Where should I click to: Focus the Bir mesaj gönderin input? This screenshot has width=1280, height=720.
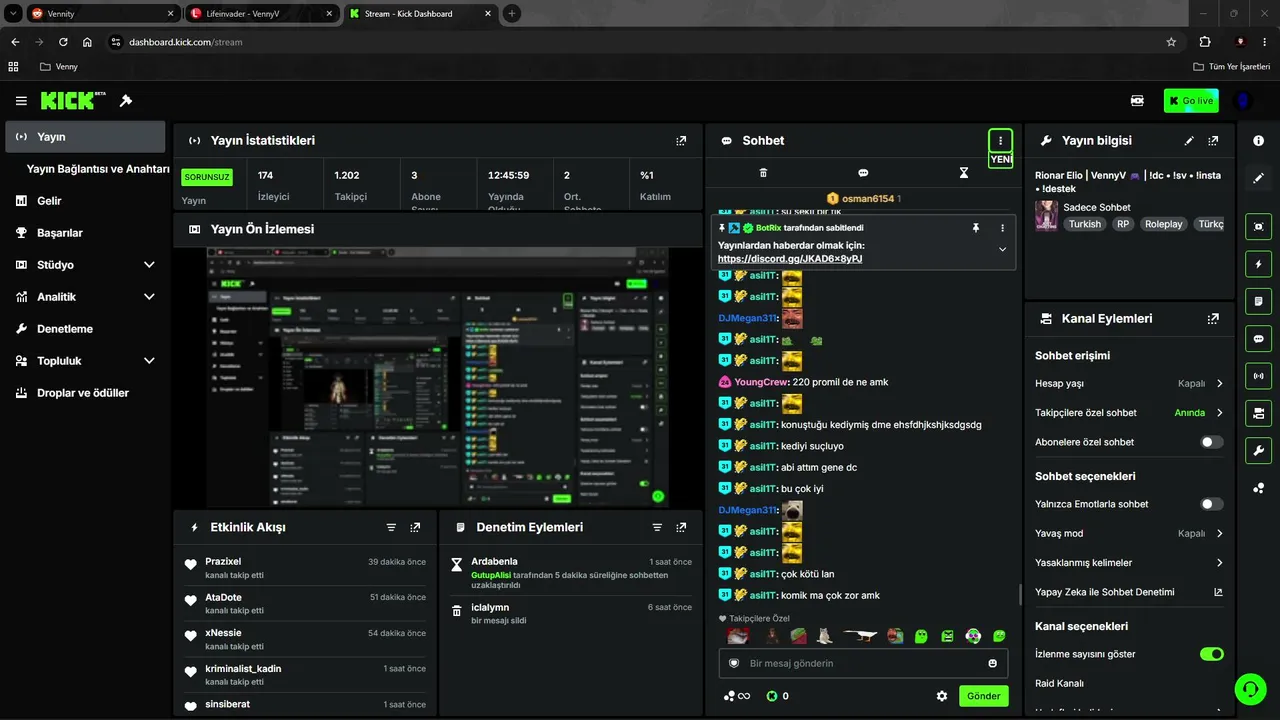pyautogui.click(x=864, y=663)
